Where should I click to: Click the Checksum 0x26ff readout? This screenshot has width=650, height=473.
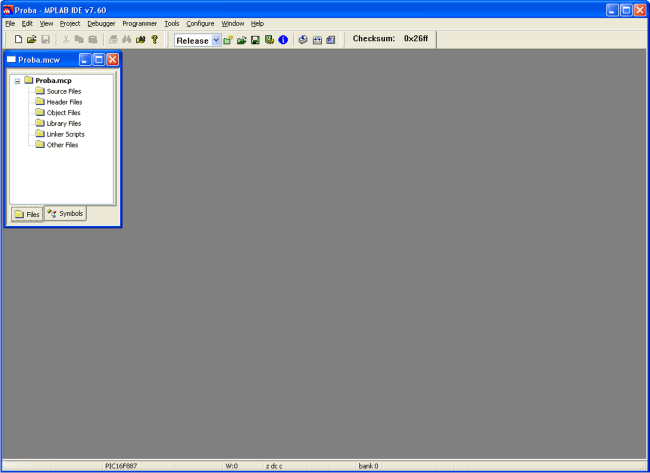pyautogui.click(x=390, y=39)
